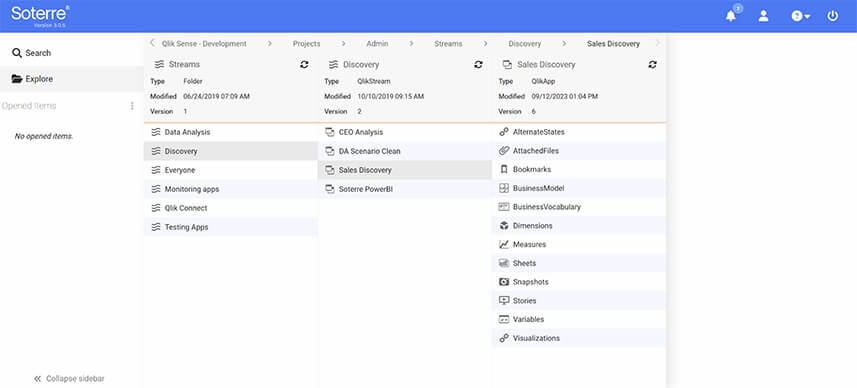Open the user profile icon
The height and width of the screenshot is (388, 857).
[x=764, y=16]
